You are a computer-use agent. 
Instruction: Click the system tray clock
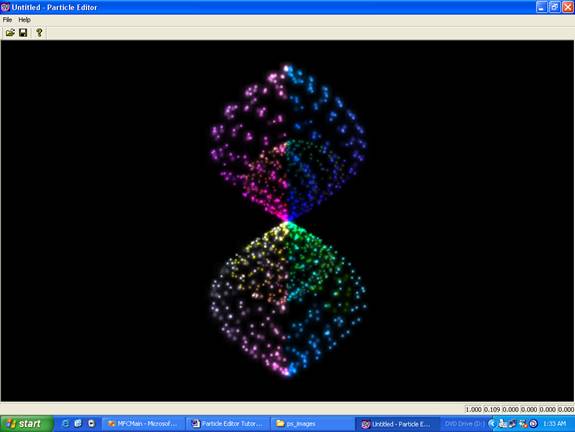(x=554, y=424)
